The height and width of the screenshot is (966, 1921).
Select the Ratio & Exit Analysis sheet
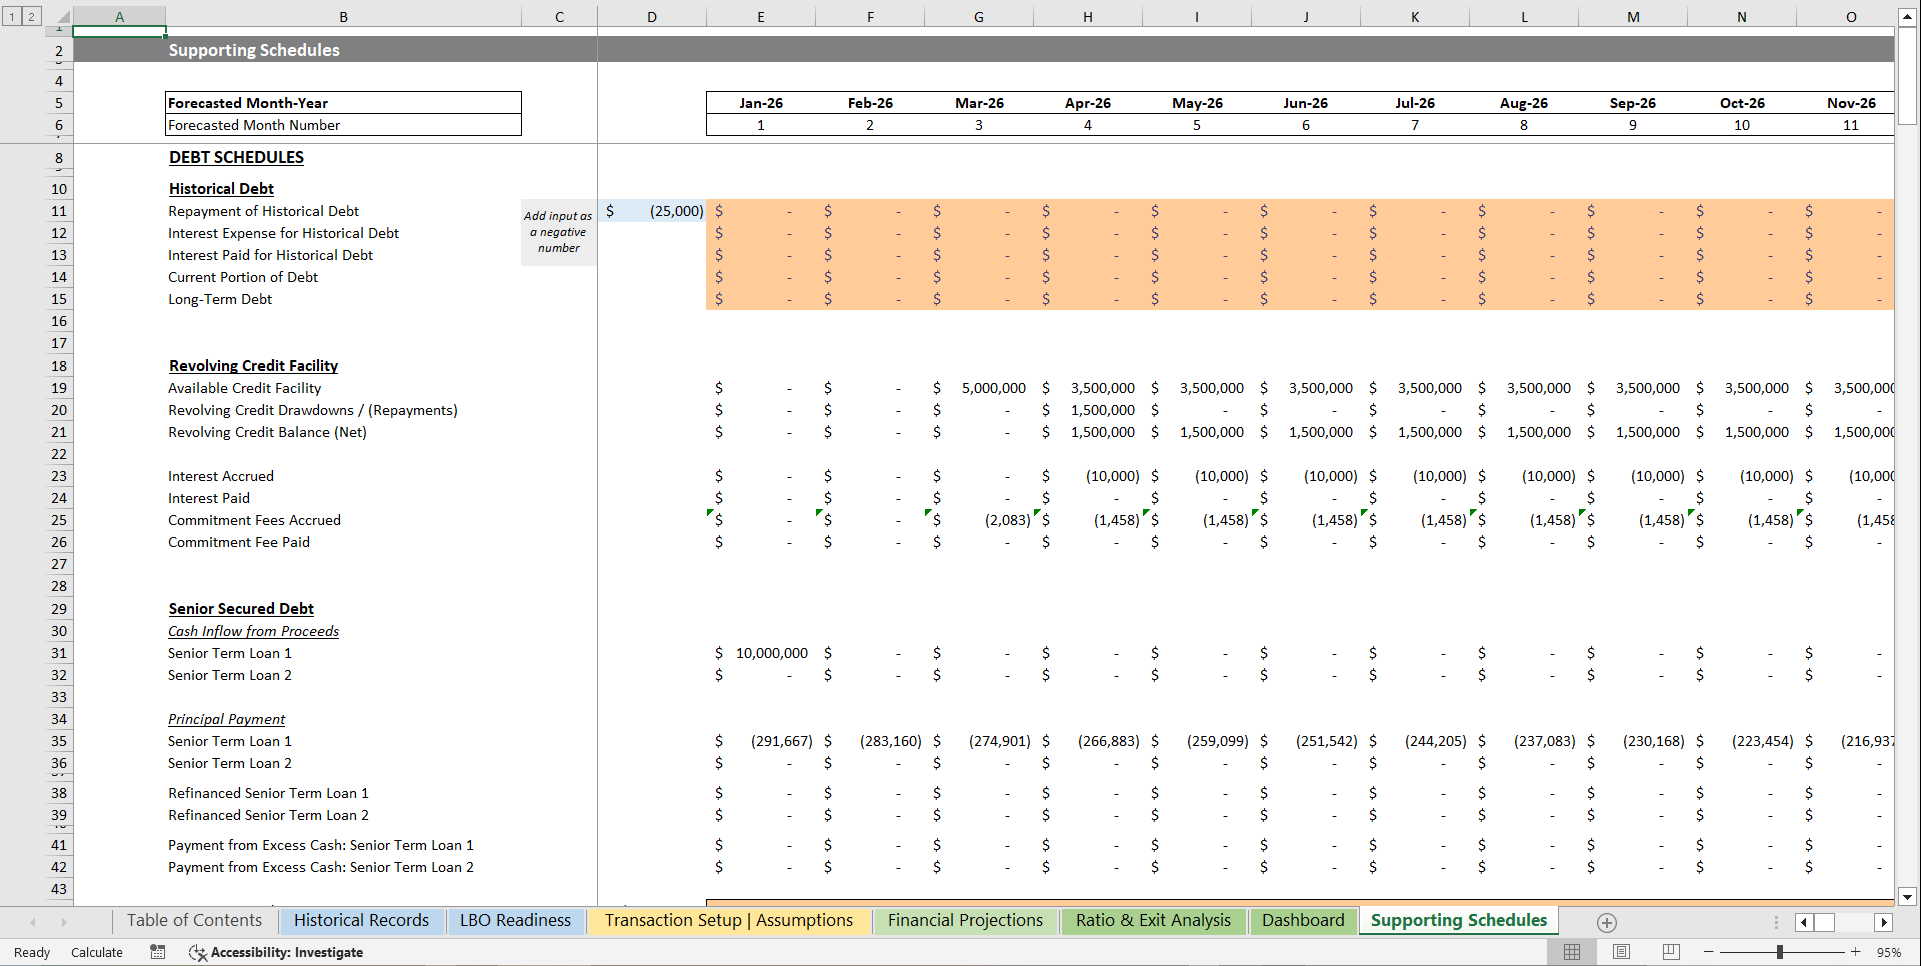tap(1152, 920)
